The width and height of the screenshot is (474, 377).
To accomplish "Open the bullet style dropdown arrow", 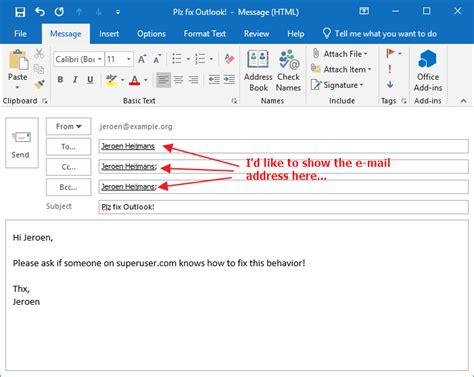I will click(188, 59).
